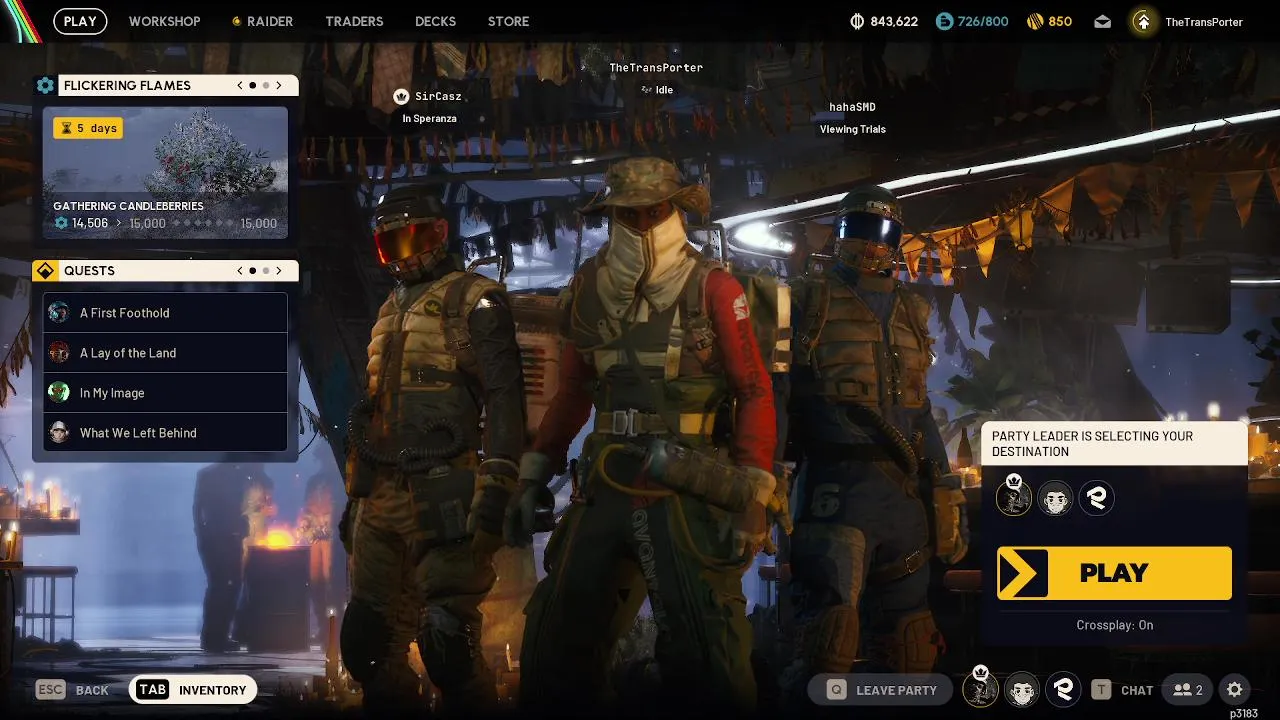Click A Lay of the Land portrait

(x=59, y=353)
